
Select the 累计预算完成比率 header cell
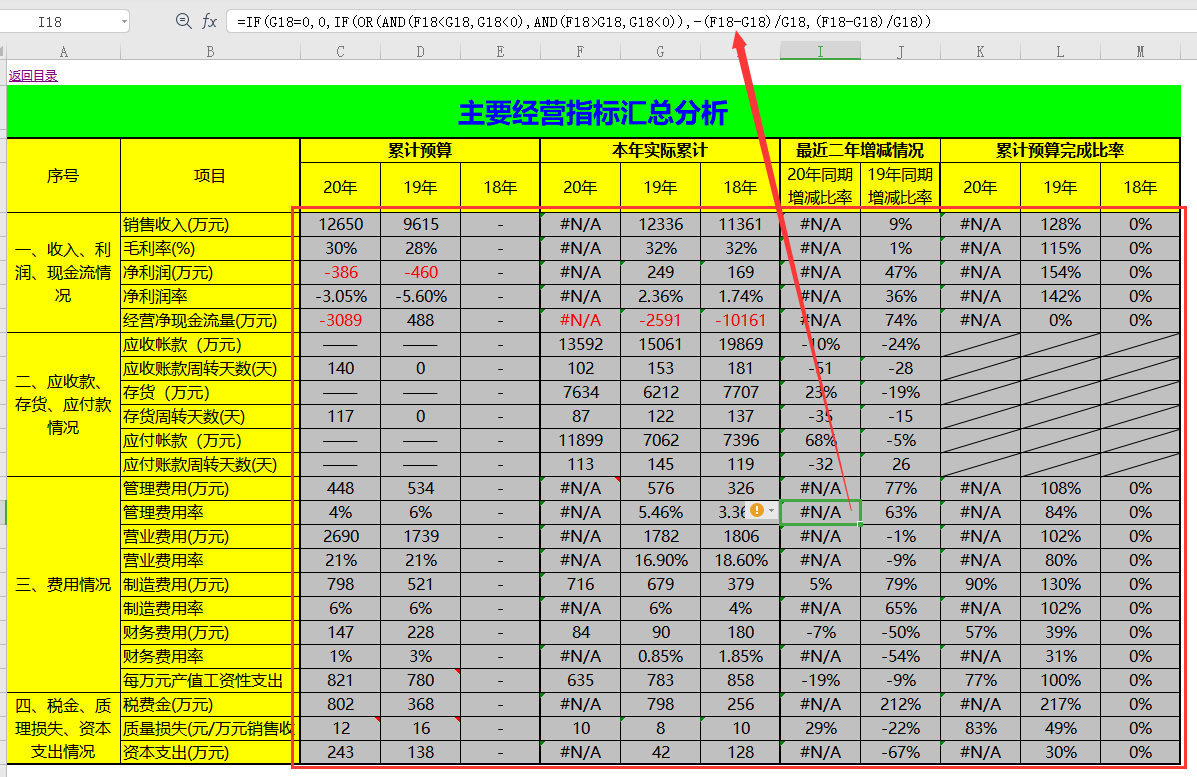pyautogui.click(x=1060, y=150)
